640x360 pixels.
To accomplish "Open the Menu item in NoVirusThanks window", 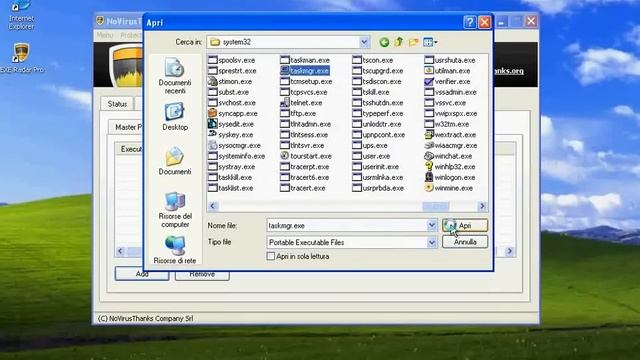I will click(105, 35).
